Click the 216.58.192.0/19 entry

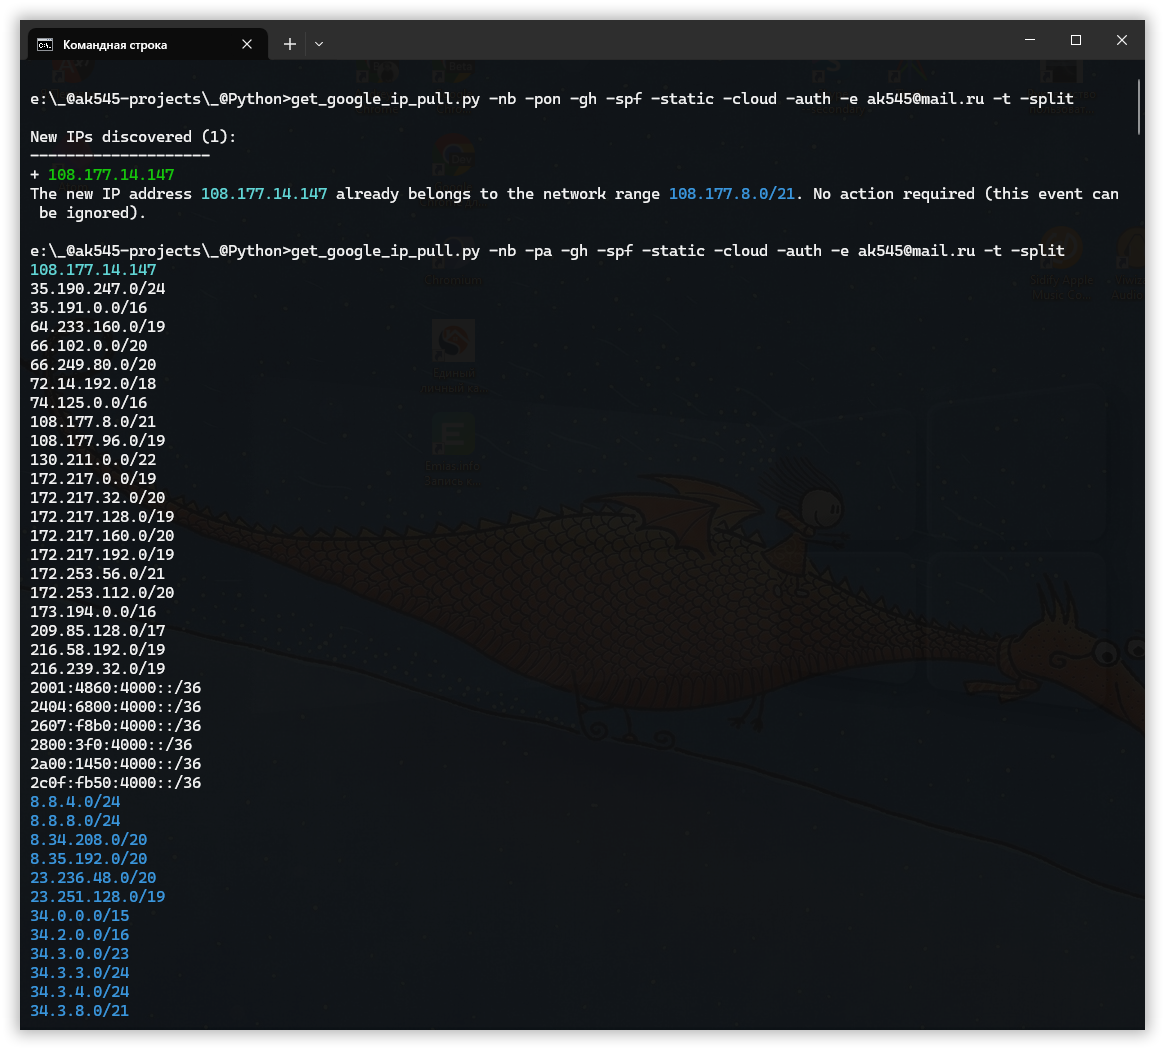[97, 649]
